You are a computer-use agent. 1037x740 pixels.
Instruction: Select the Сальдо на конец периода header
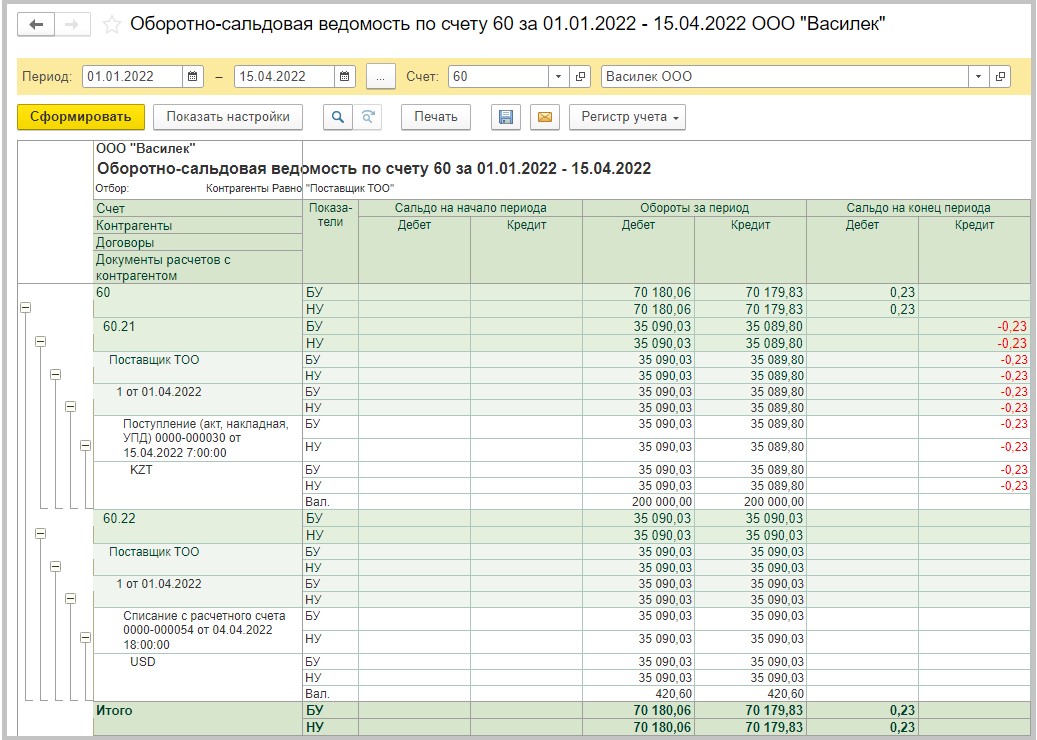919,208
